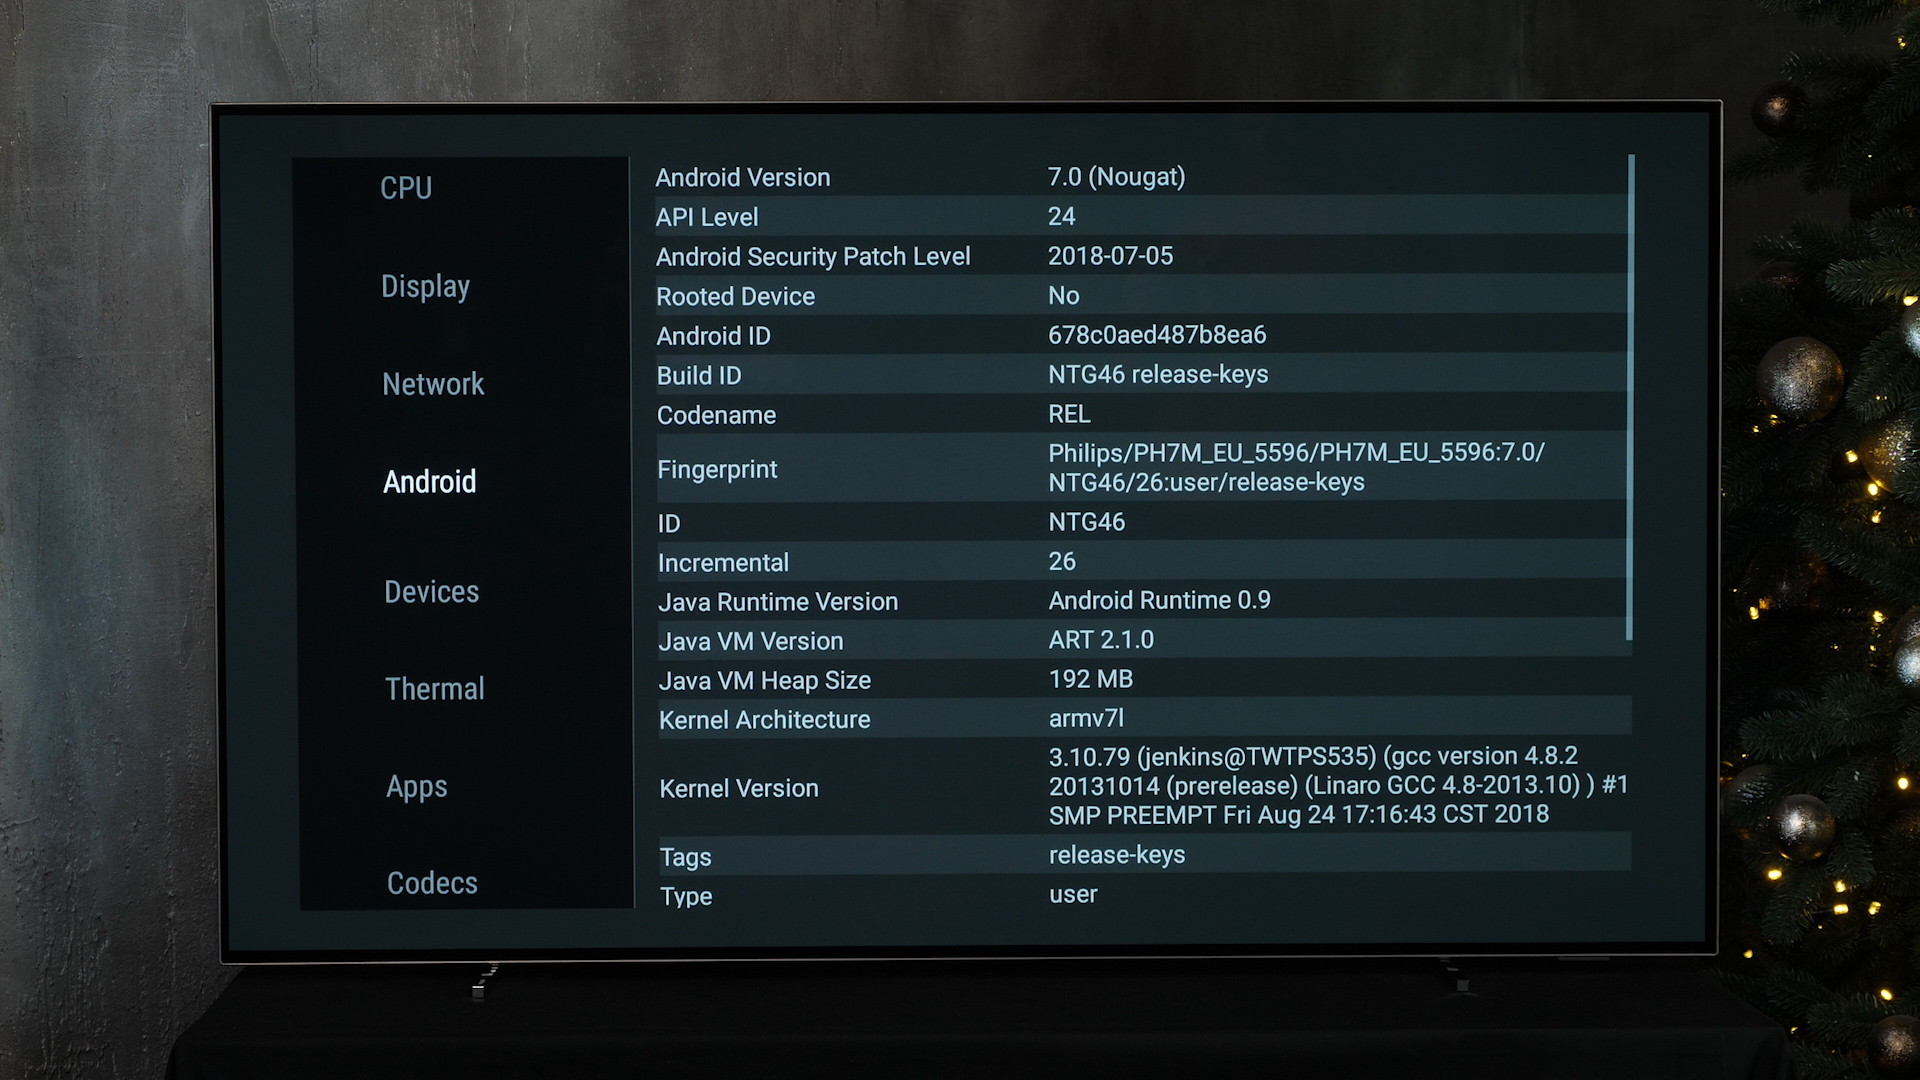1920x1080 pixels.
Task: Go to the Thermal section
Action: [435, 689]
